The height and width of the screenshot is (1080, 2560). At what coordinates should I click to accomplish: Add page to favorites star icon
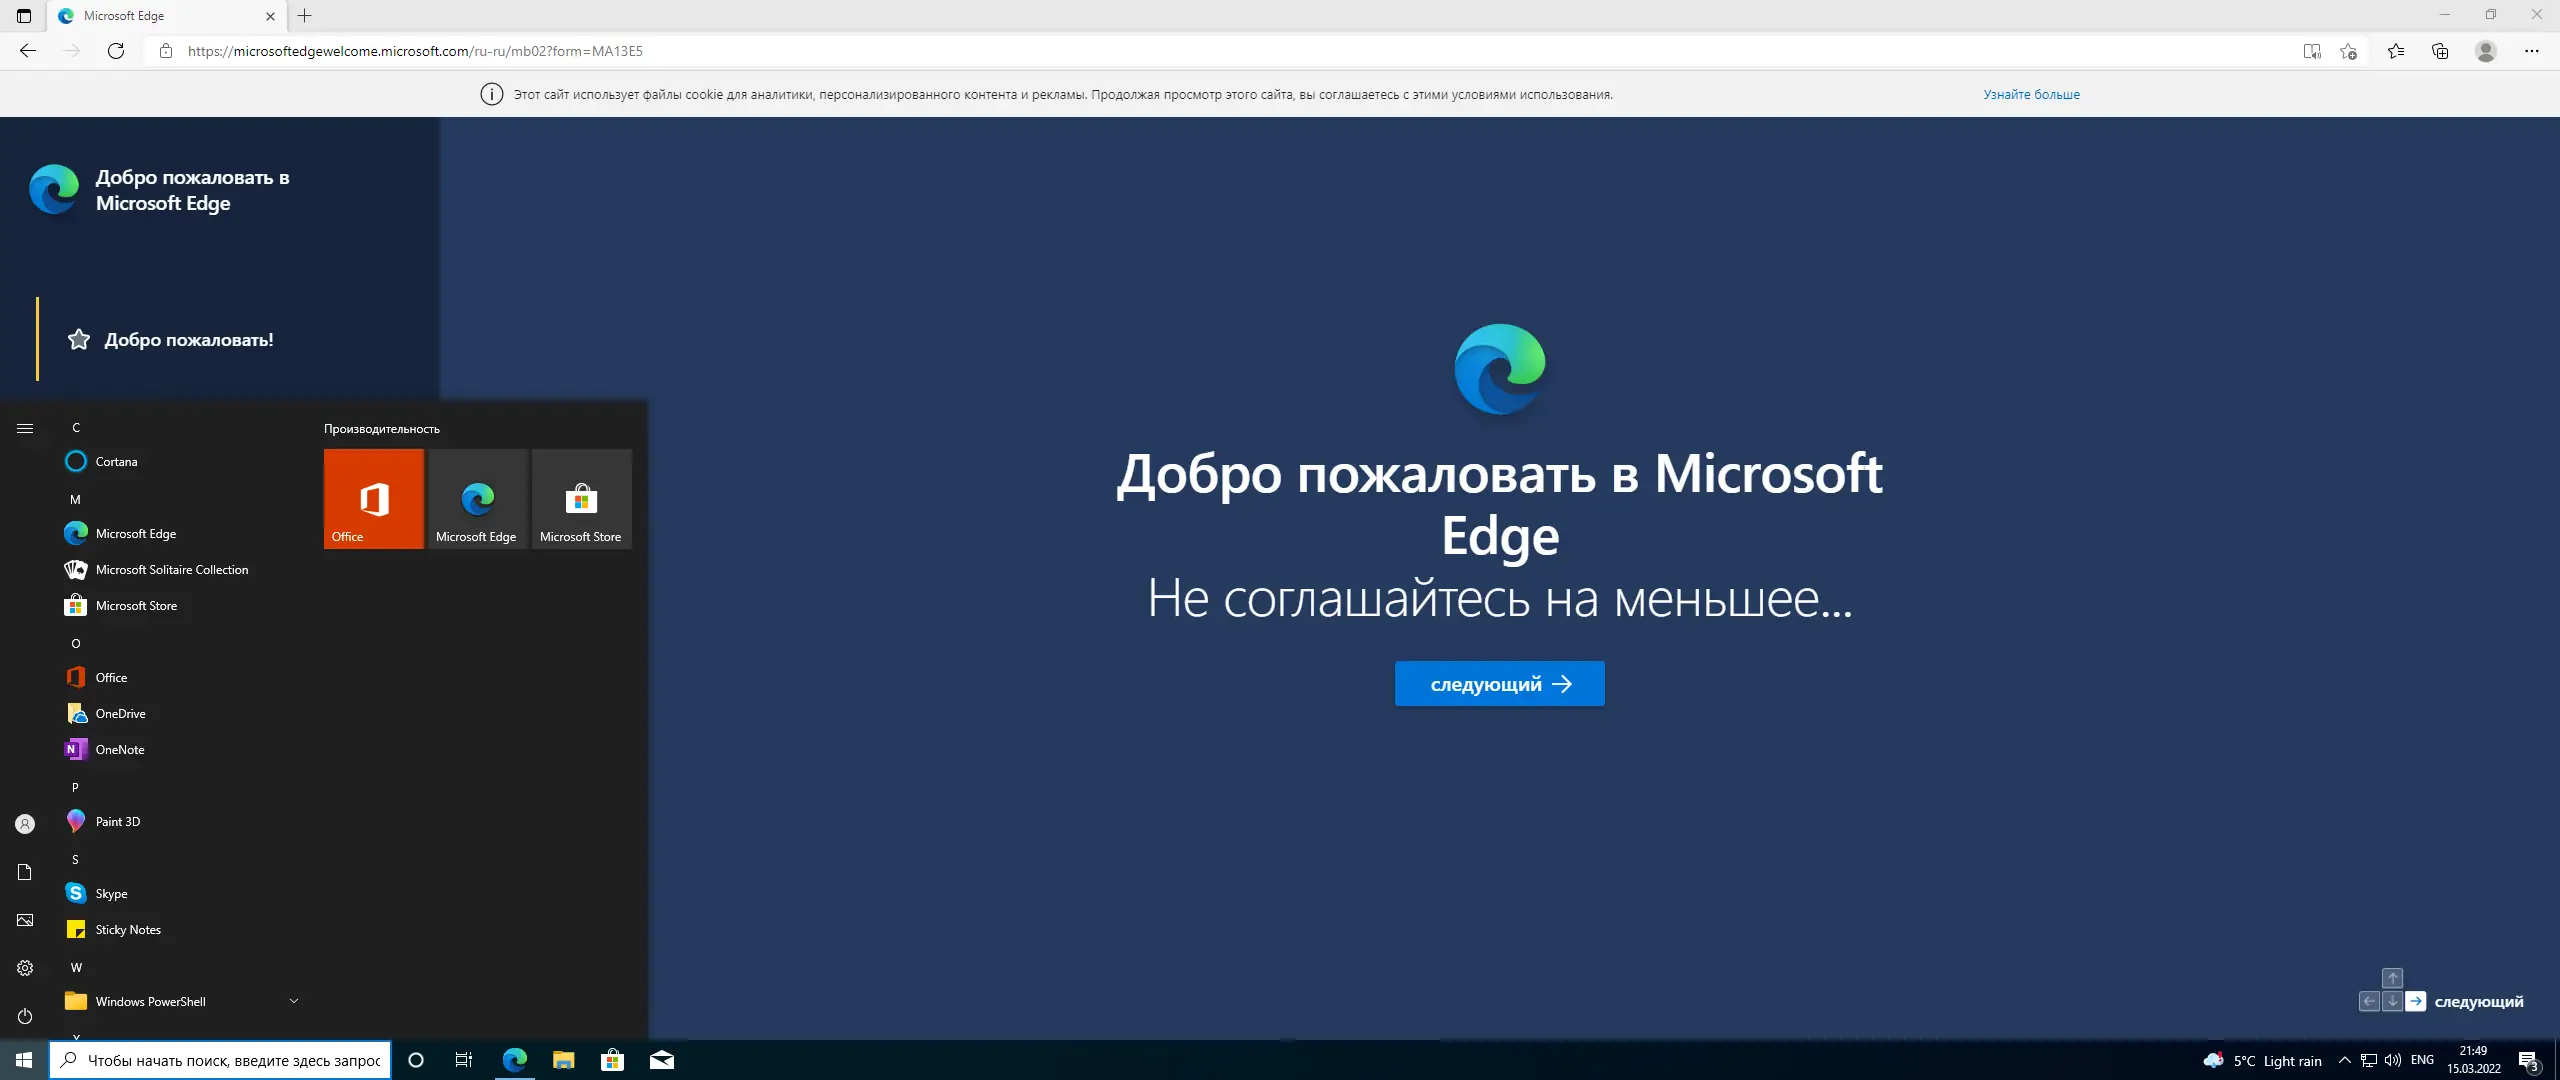2348,51
